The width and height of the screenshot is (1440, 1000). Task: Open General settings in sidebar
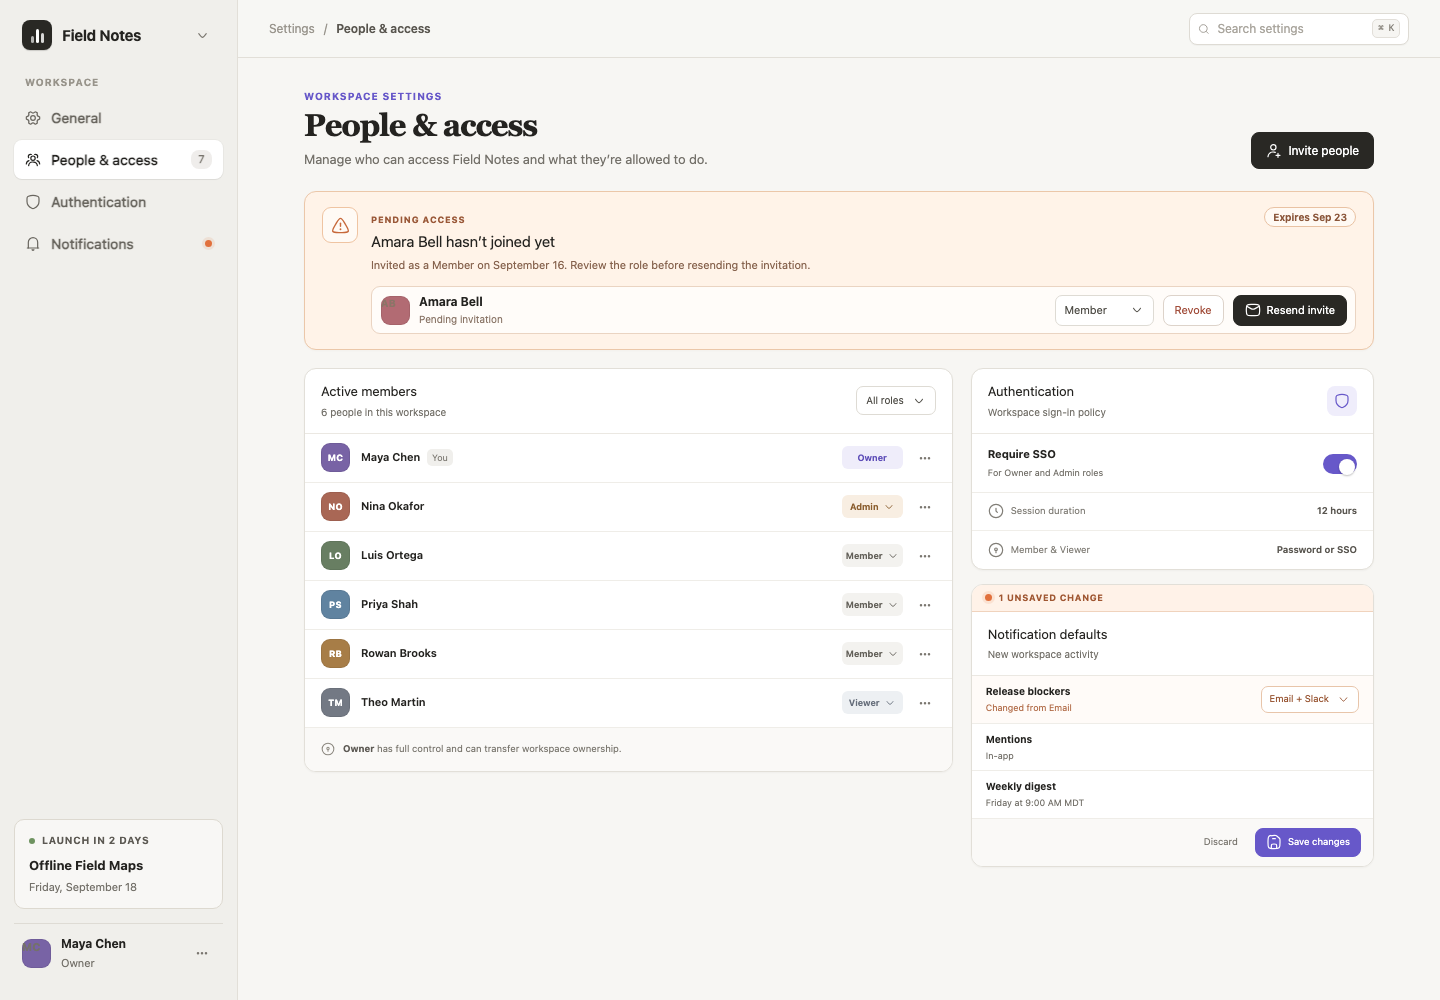(118, 118)
